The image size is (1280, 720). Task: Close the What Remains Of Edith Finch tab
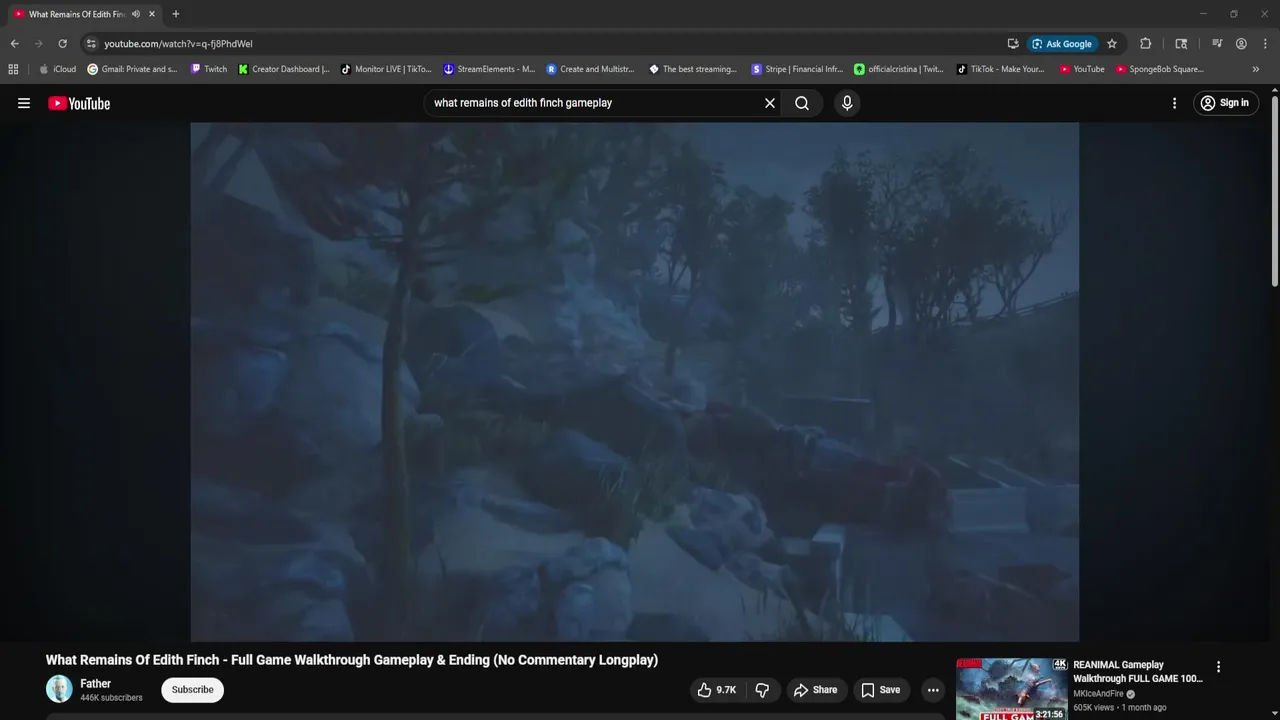(152, 14)
